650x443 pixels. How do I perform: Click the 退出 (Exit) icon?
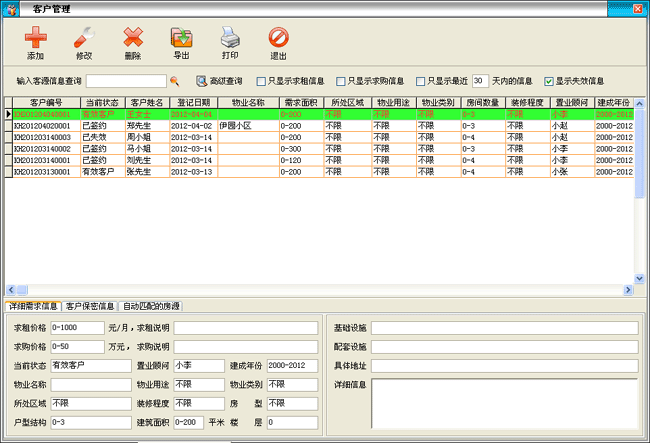point(279,39)
